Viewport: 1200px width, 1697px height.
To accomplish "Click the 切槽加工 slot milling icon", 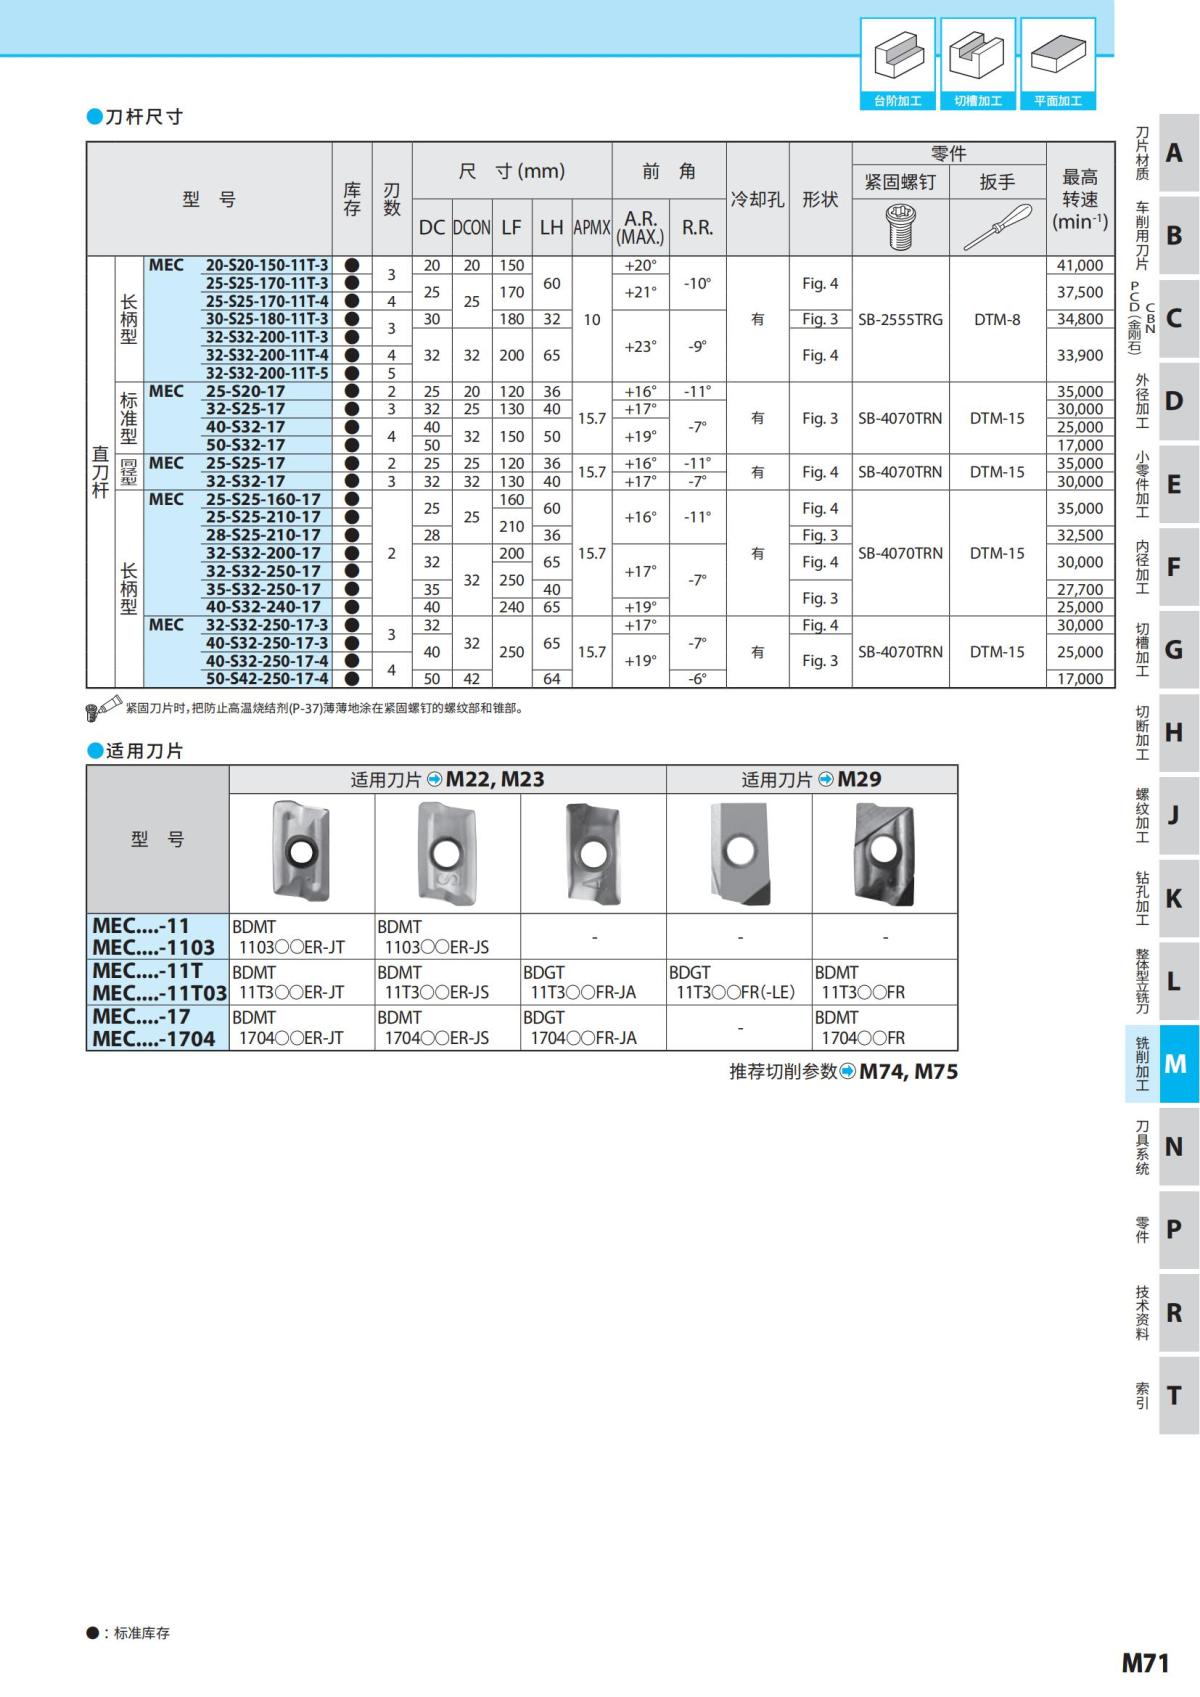I will pos(977,63).
